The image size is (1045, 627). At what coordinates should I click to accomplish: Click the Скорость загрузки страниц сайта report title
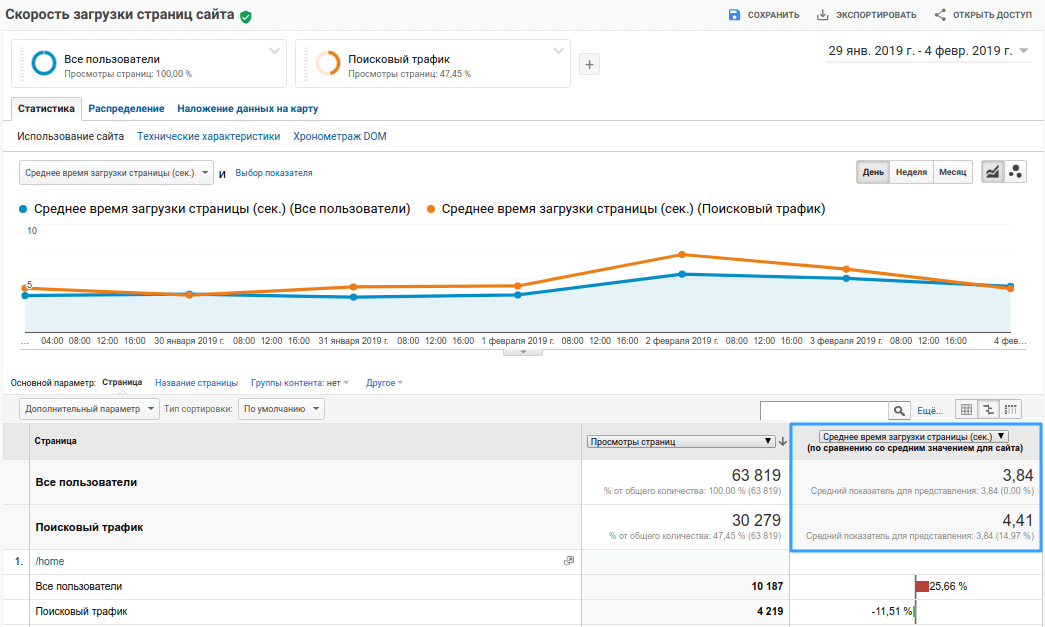click(x=120, y=15)
